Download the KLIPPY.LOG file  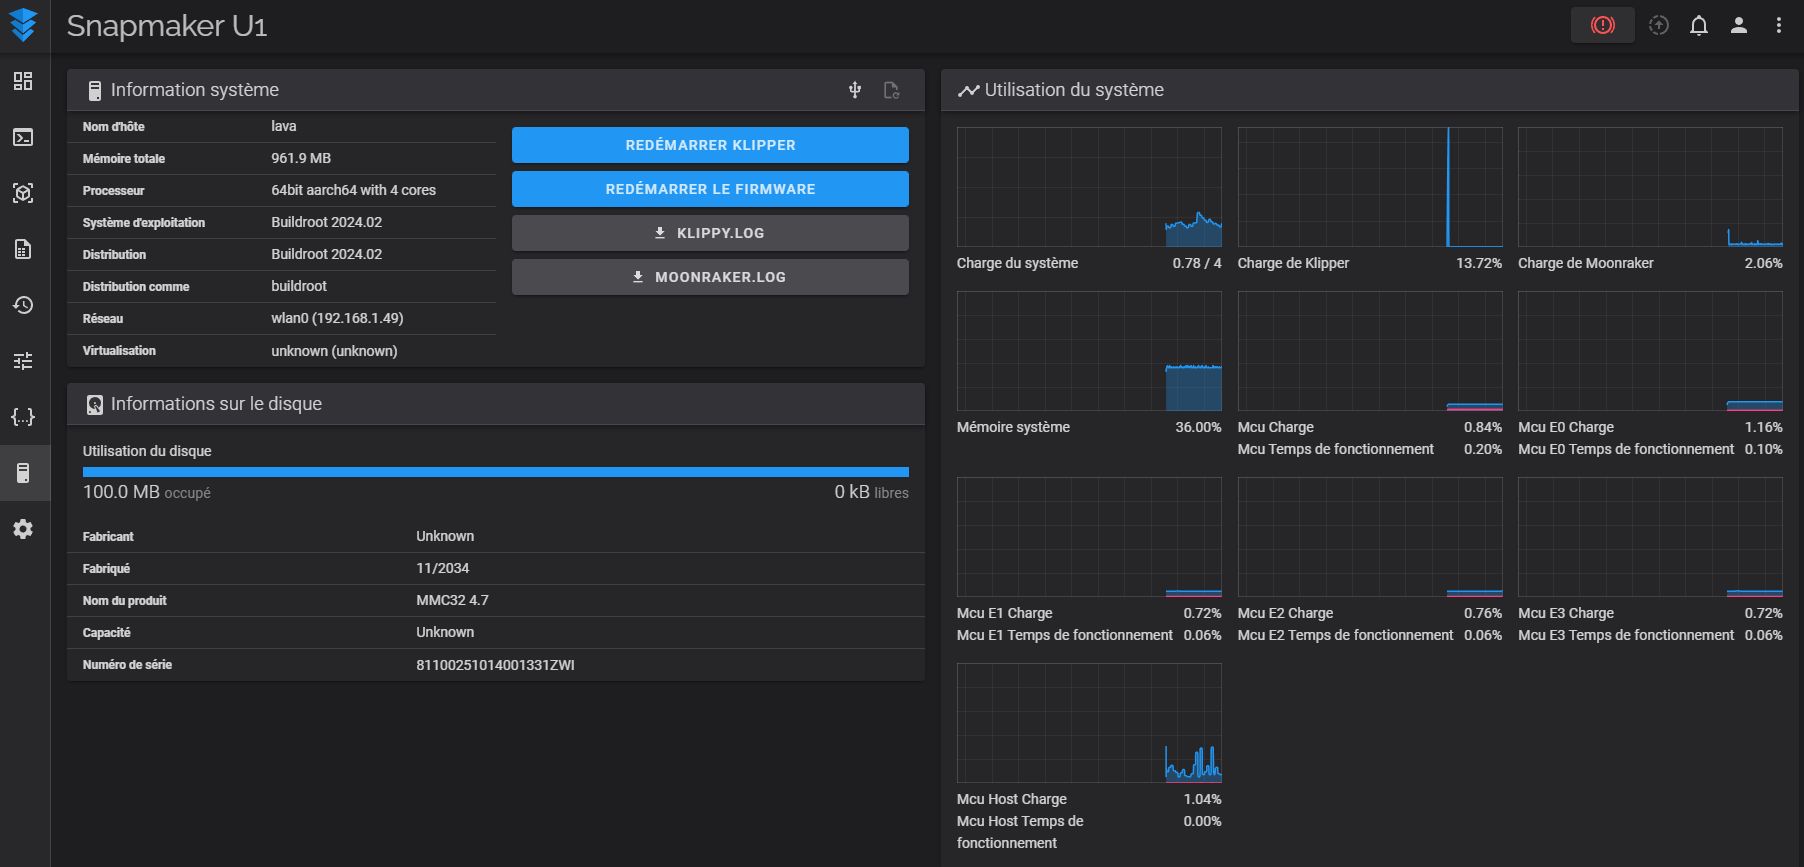tap(710, 233)
